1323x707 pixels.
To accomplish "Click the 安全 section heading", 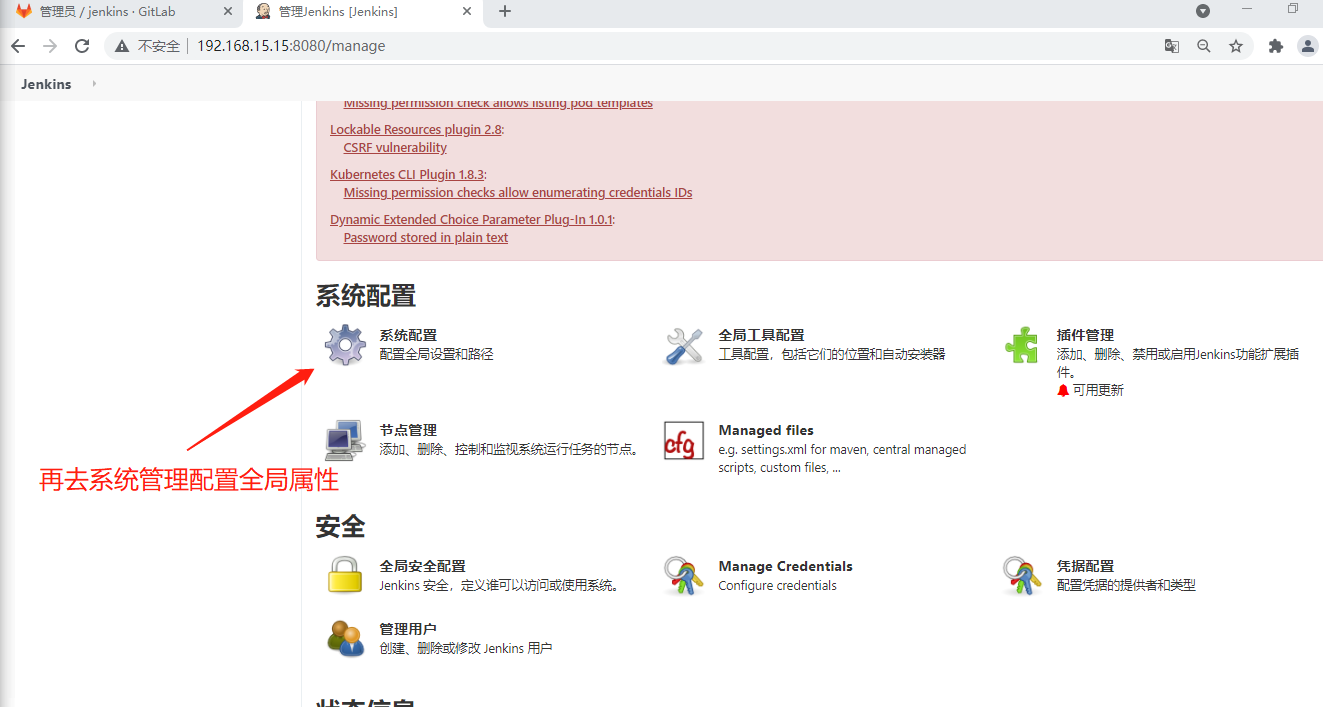I will pyautogui.click(x=340, y=526).
